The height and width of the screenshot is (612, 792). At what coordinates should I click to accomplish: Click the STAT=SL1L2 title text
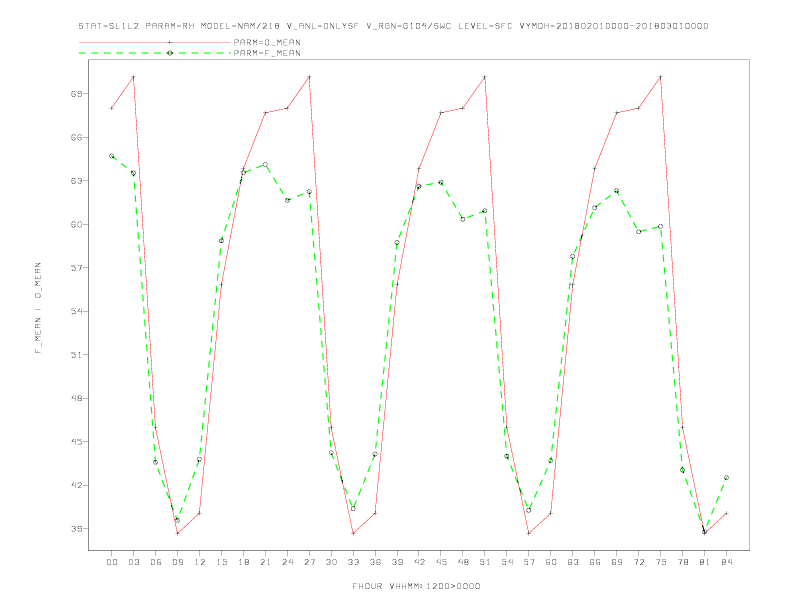point(109,26)
